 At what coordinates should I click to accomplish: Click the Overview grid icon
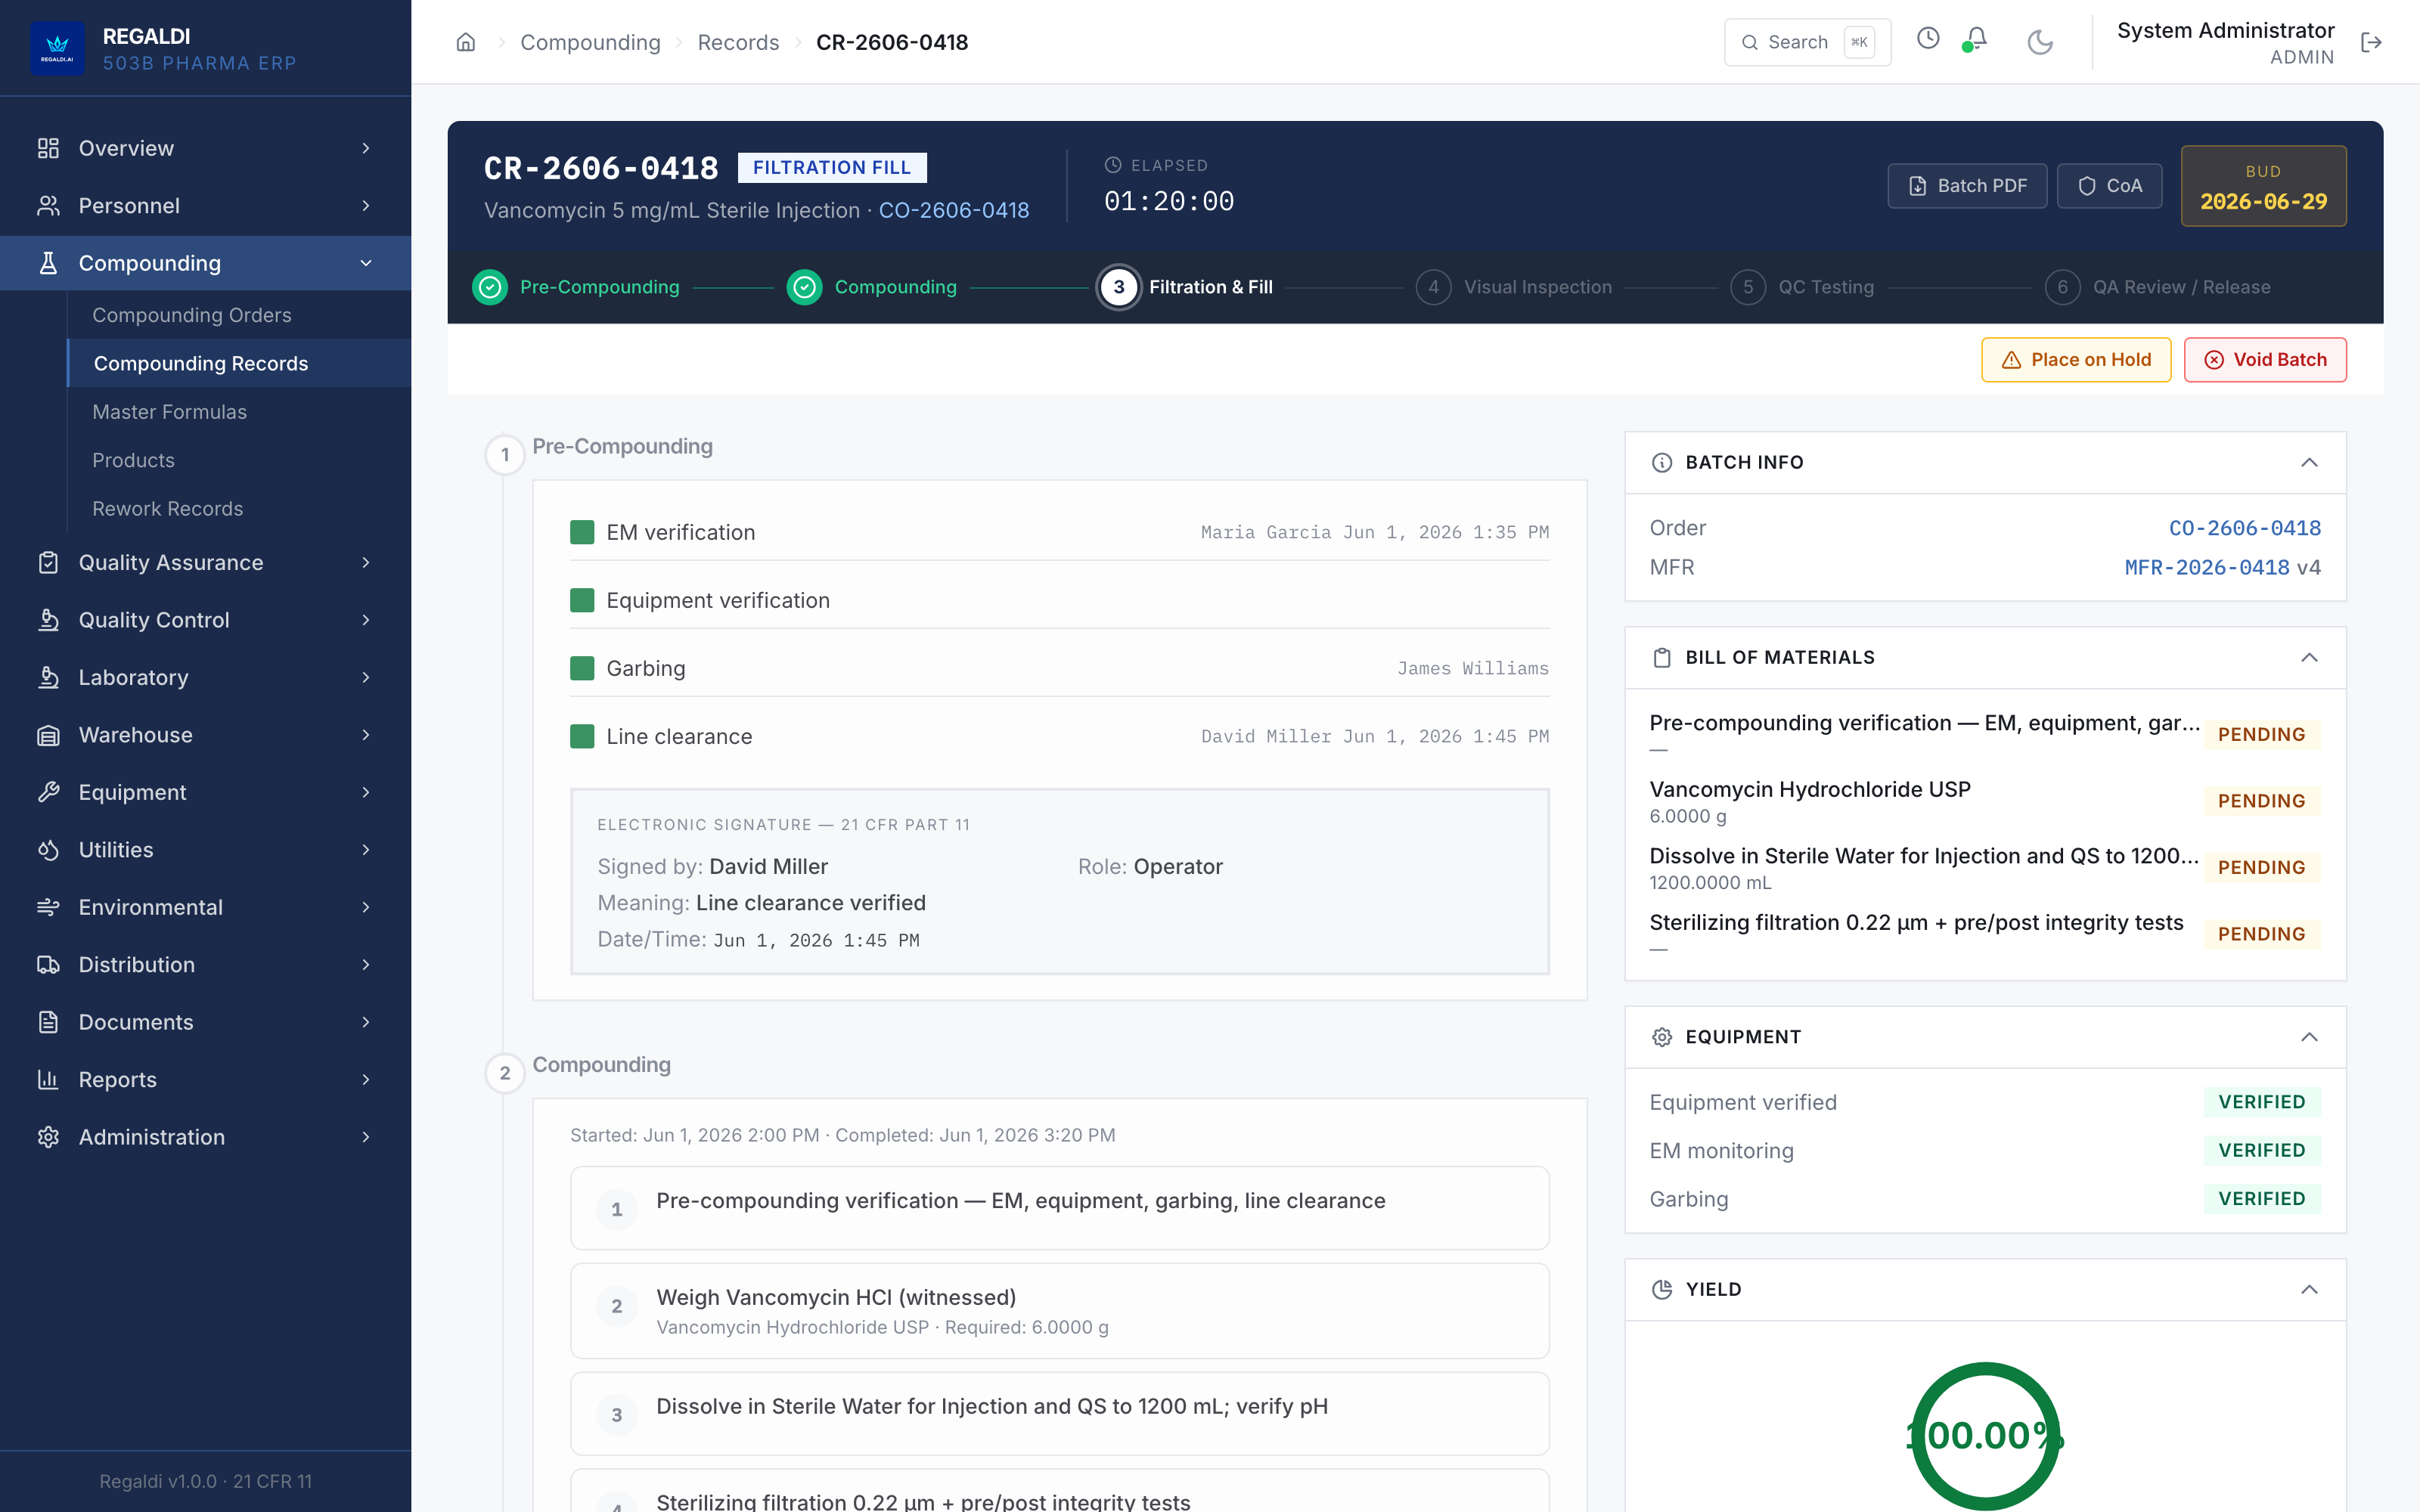[x=48, y=148]
